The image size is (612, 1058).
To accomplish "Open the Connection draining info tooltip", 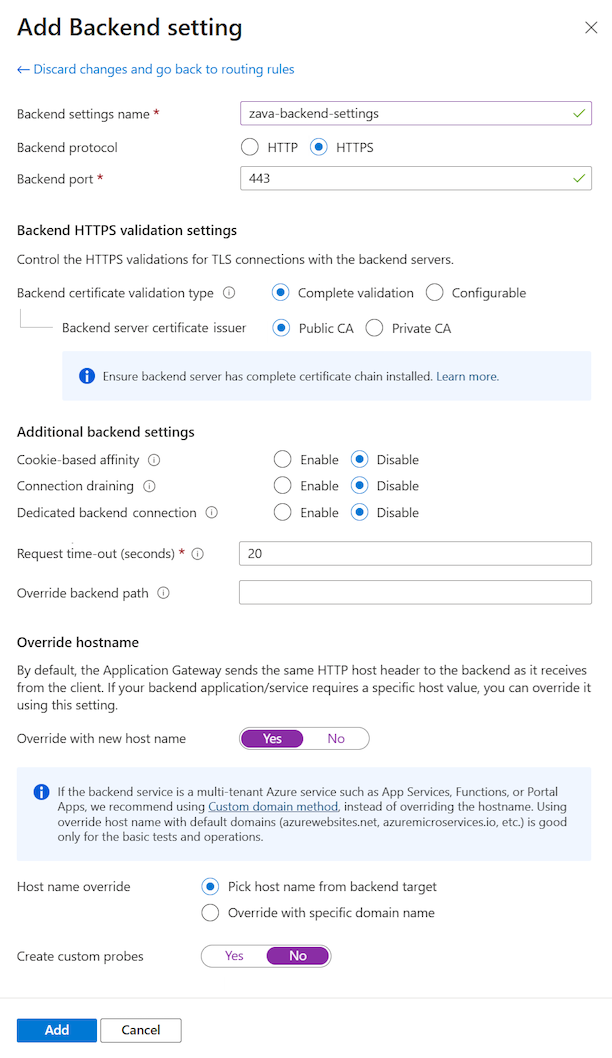I will point(148,485).
